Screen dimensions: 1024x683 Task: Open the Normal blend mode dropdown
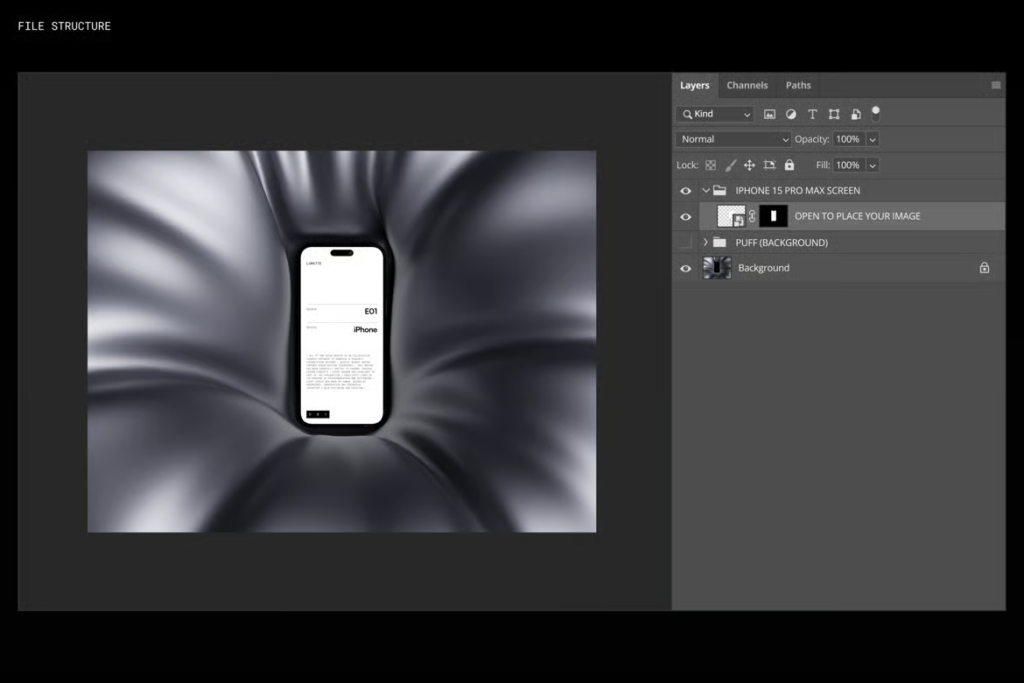click(x=734, y=139)
